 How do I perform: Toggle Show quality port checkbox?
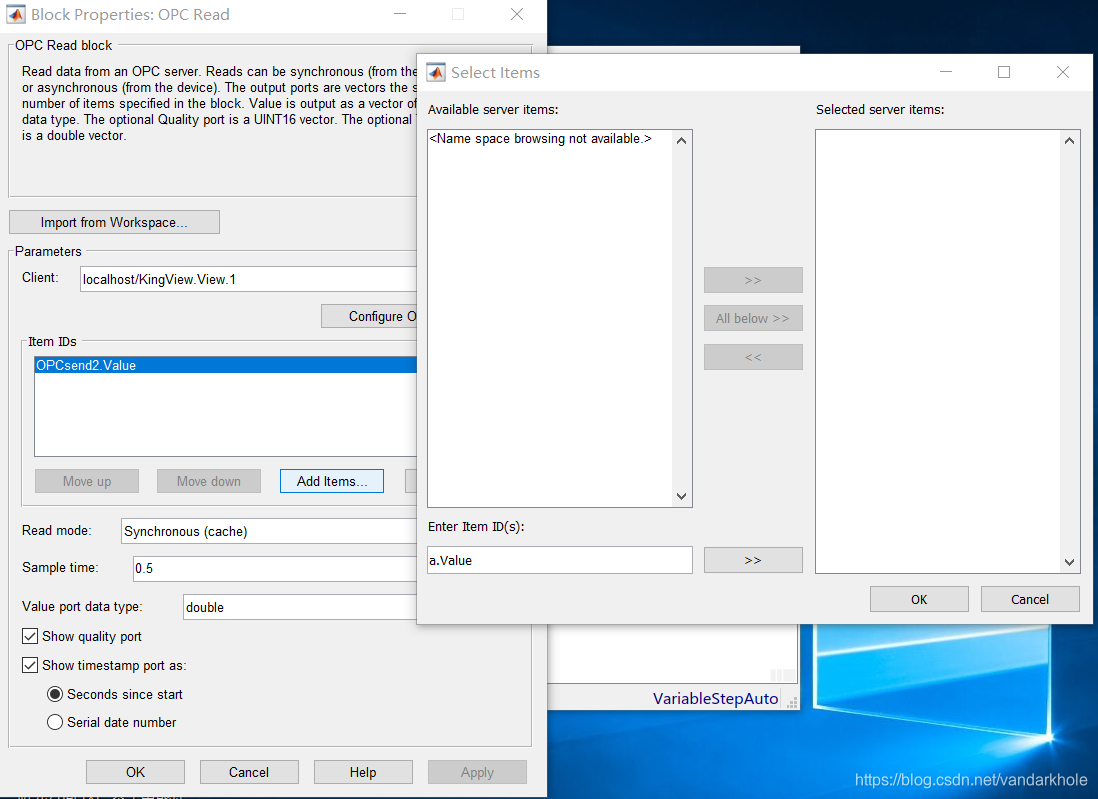click(30, 636)
